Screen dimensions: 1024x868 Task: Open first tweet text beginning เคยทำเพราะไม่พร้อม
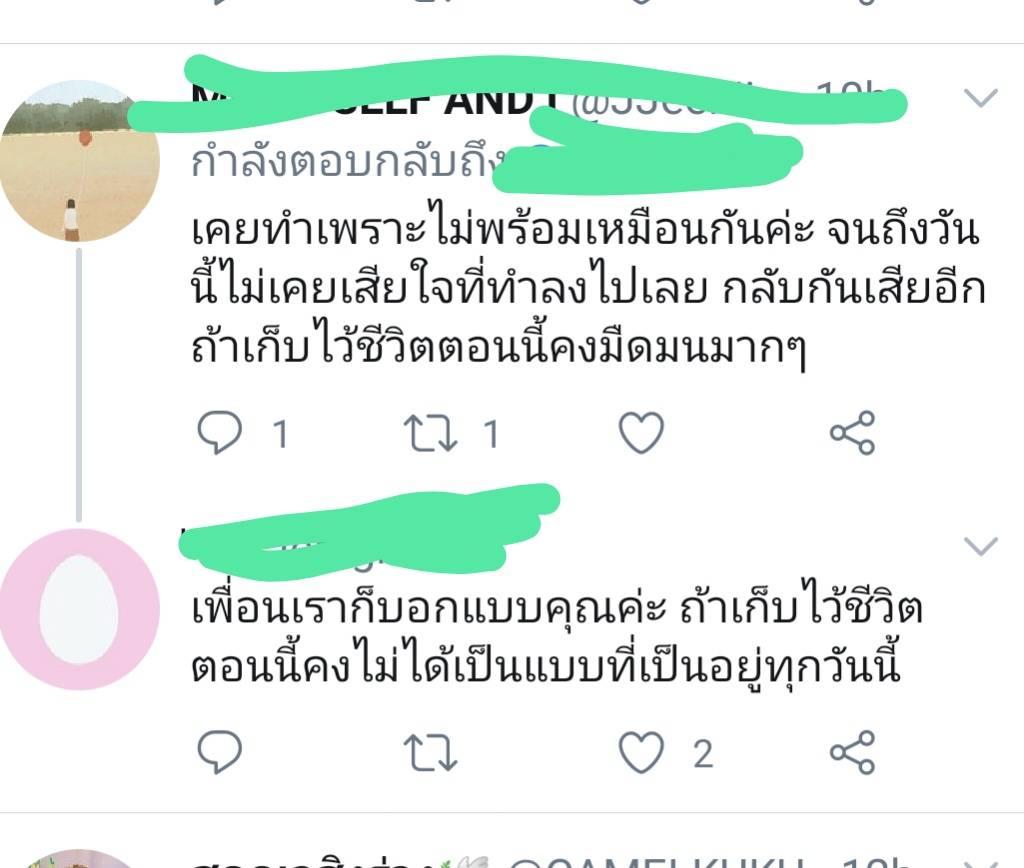pyautogui.click(x=588, y=289)
